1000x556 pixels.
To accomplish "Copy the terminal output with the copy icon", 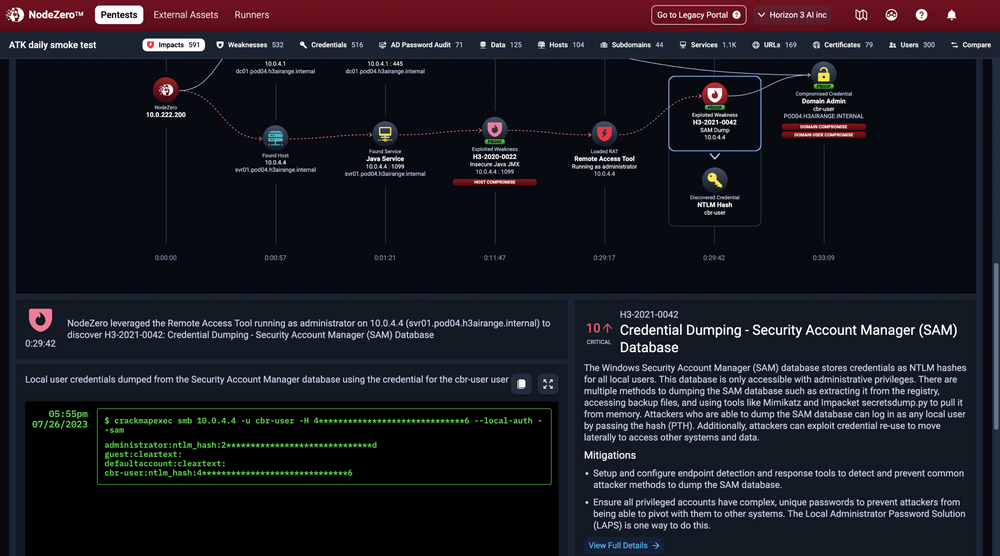I will coord(521,383).
